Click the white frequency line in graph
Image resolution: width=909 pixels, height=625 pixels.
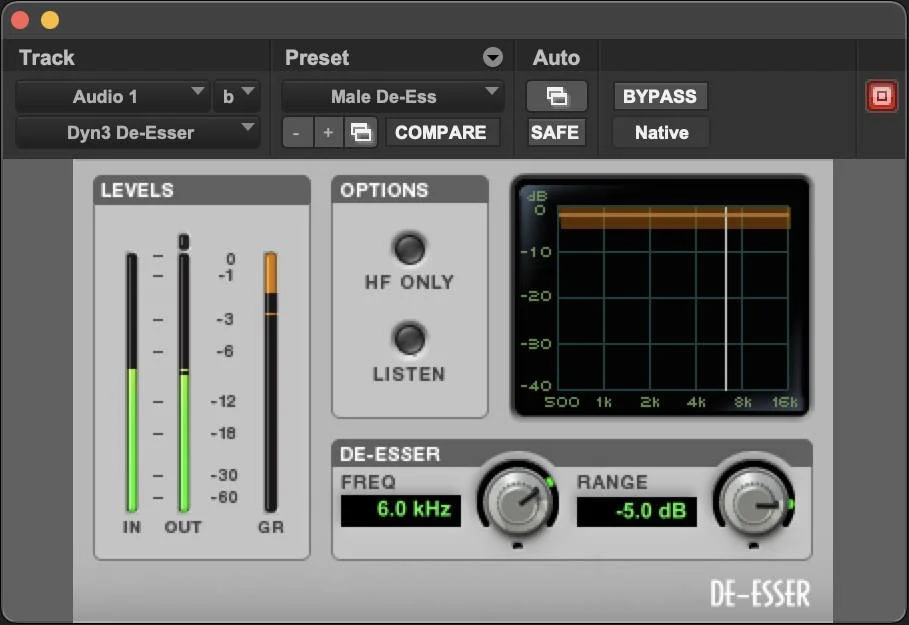[725, 299]
